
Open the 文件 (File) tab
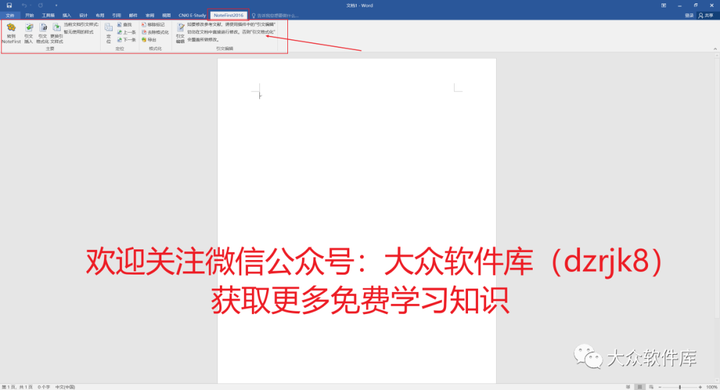[10, 15]
